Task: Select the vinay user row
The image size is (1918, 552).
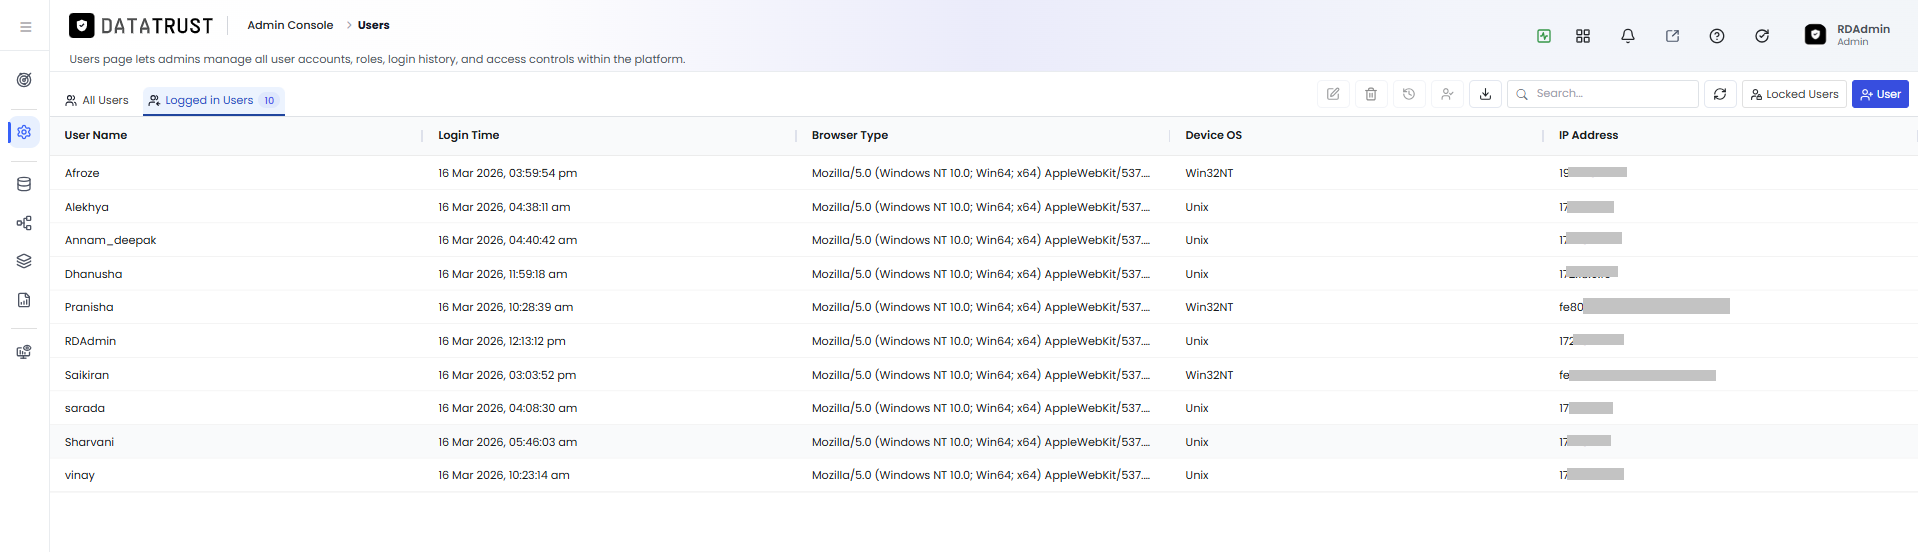Action: pos(984,475)
